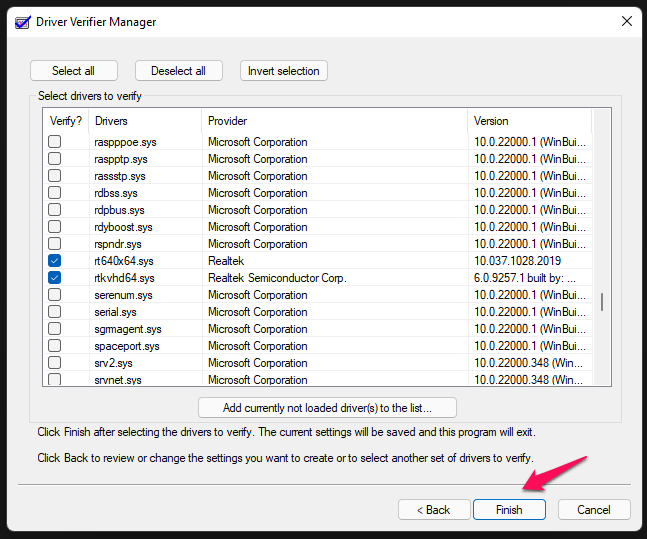Close the Driver Verifier Manager window
Image resolution: width=647 pixels, height=539 pixels.
pos(626,21)
